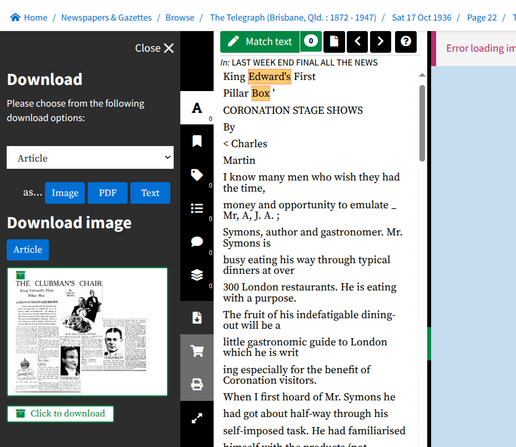The height and width of the screenshot is (447, 516).
Task: Click the text line "Martin"
Action: pos(239,160)
